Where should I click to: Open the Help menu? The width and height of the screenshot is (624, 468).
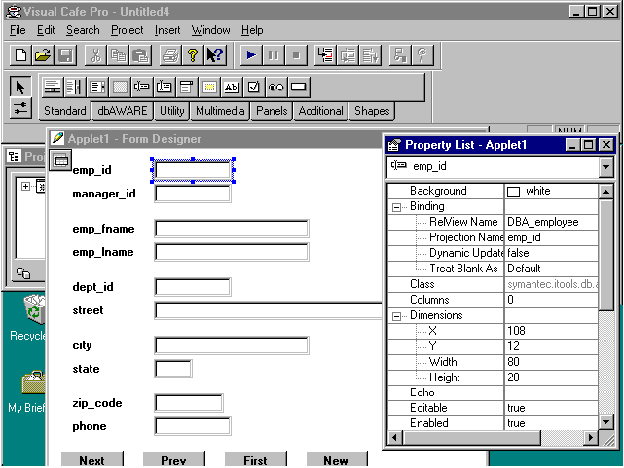tap(252, 30)
